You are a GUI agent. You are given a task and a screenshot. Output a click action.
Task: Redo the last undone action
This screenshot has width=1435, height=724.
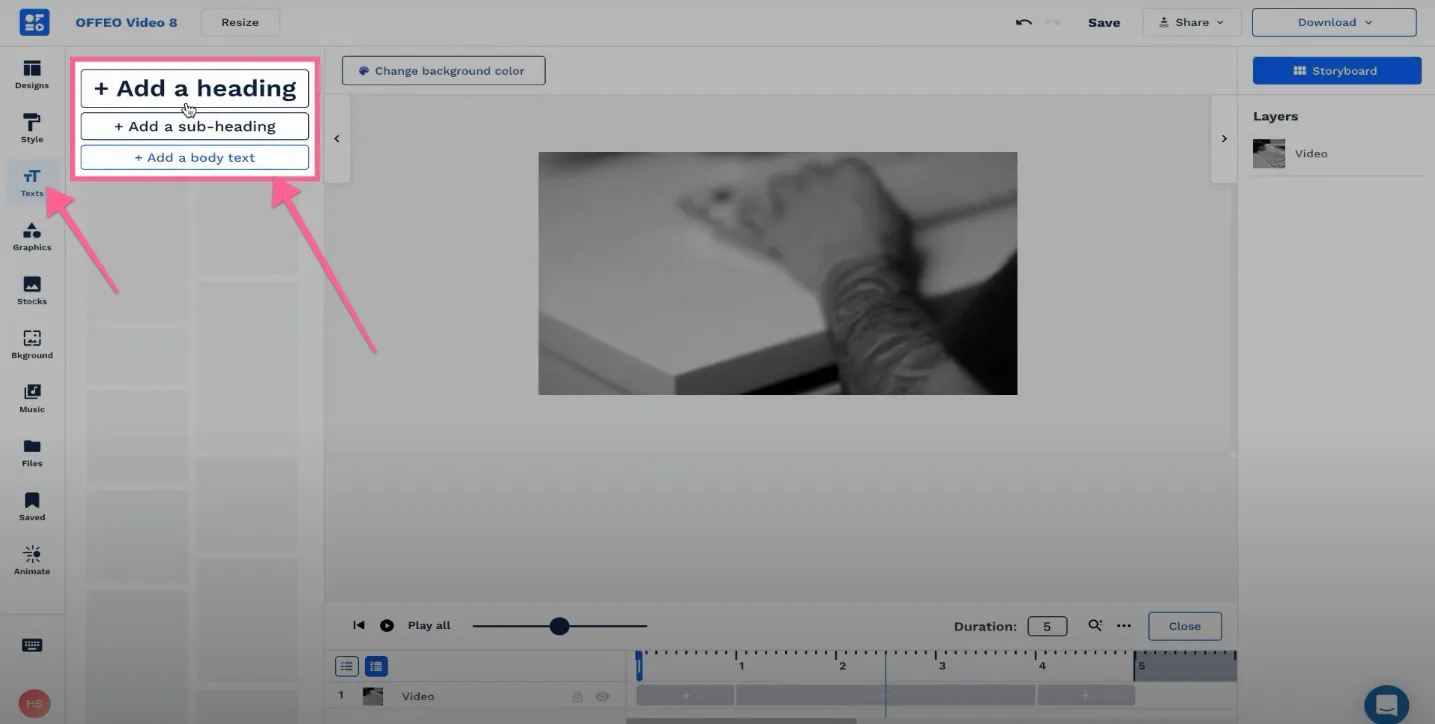click(1054, 22)
